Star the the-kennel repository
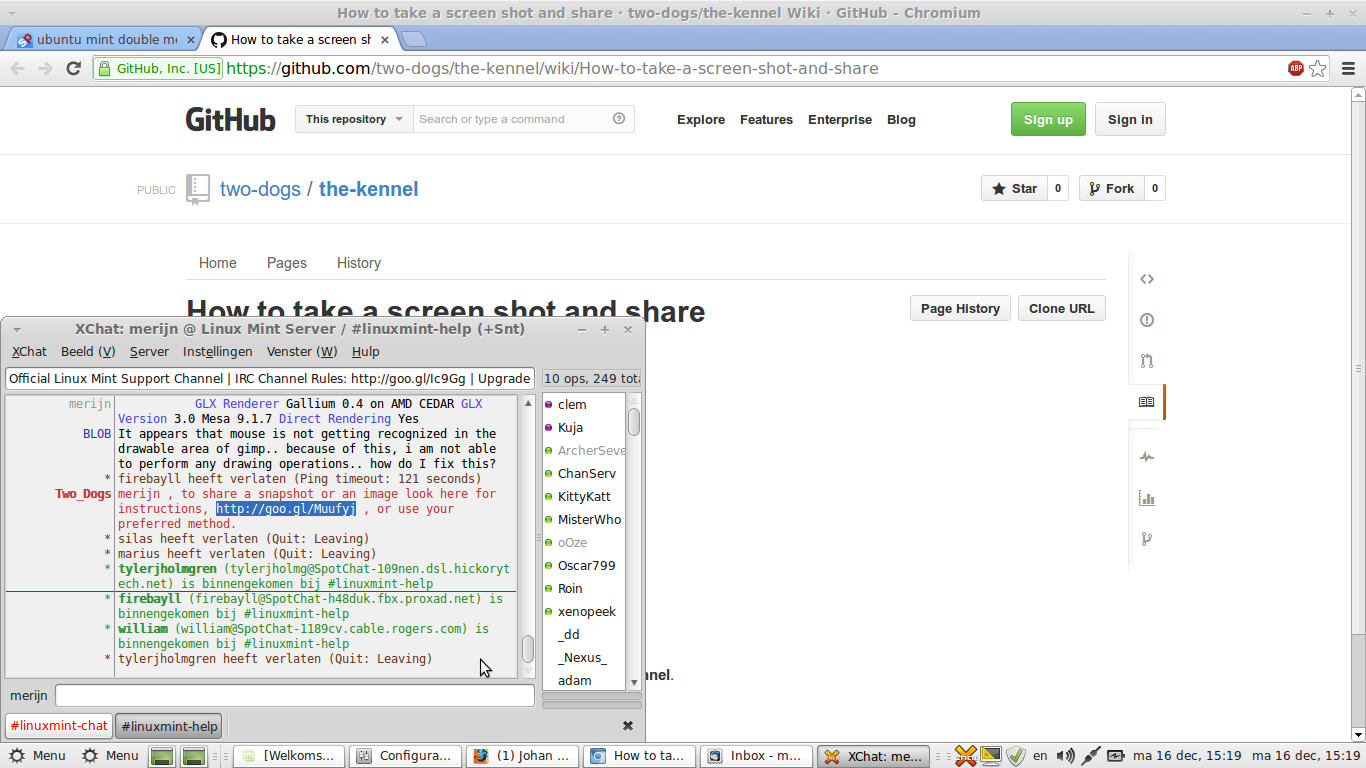The width and height of the screenshot is (1366, 768). click(x=1014, y=188)
